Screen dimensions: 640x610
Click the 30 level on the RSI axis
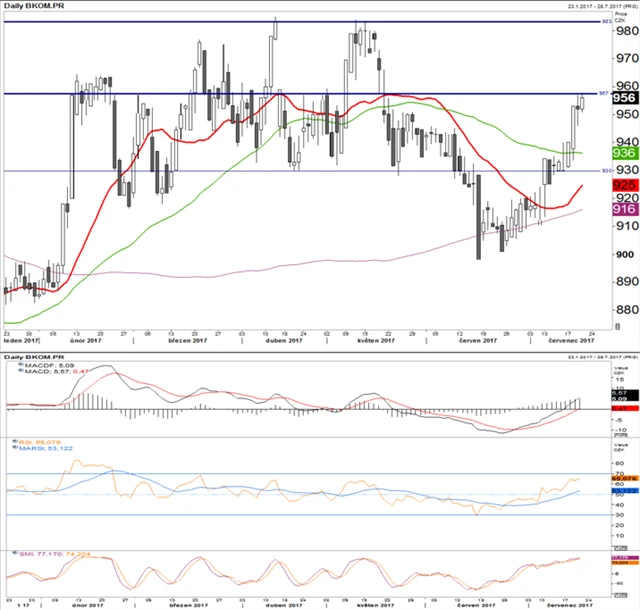point(619,515)
